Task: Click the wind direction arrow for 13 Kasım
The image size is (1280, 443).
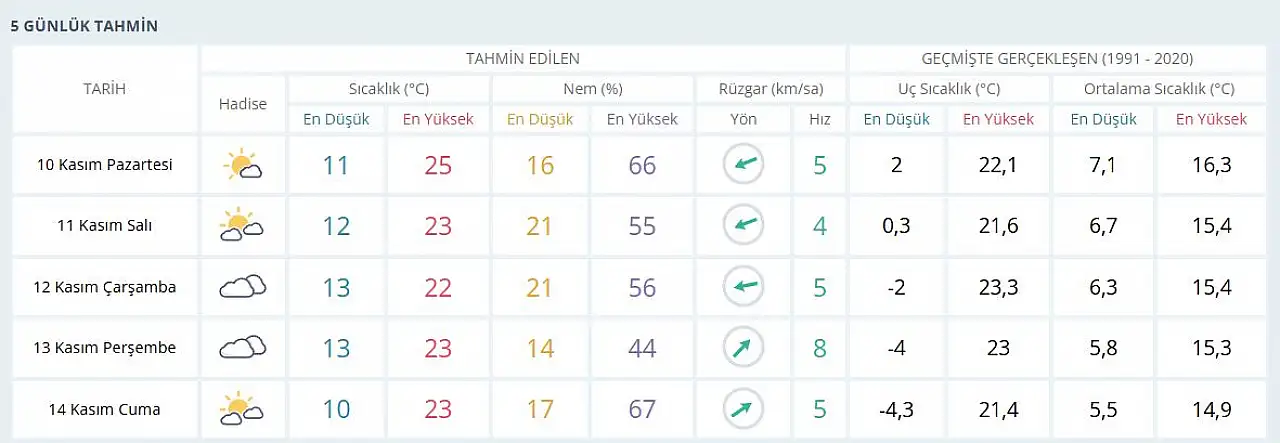Action: click(x=743, y=348)
